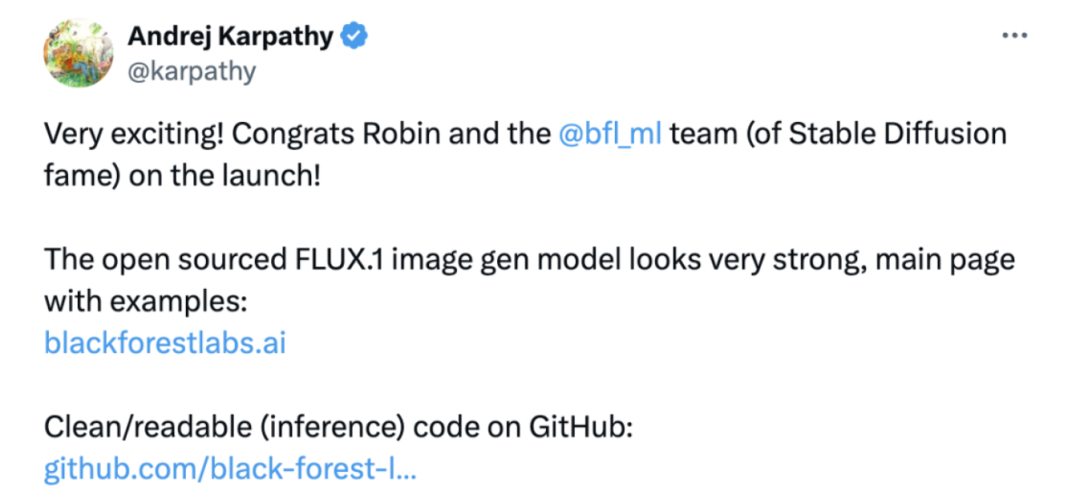
Task: Open the blackforestlabs.ai link
Action: pos(165,343)
